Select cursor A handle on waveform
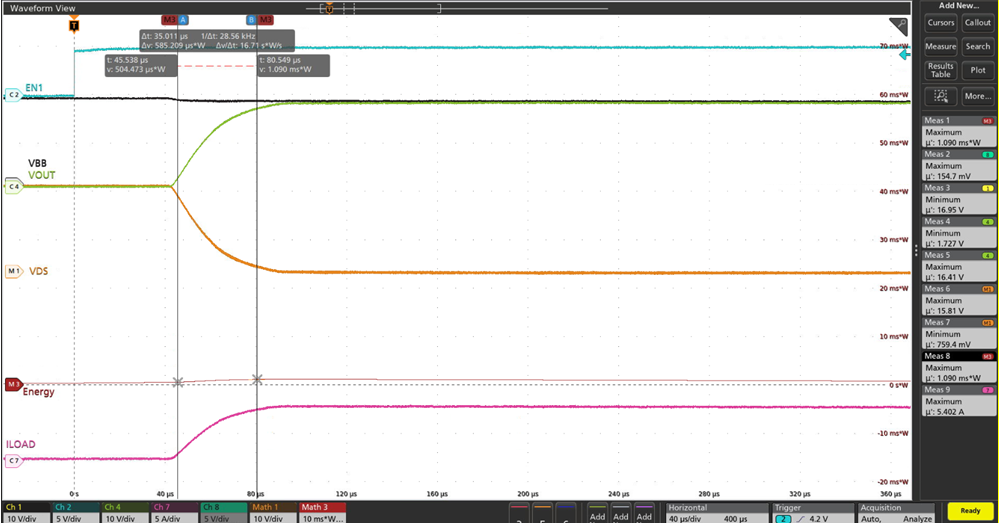The height and width of the screenshot is (525, 1000). (183, 20)
